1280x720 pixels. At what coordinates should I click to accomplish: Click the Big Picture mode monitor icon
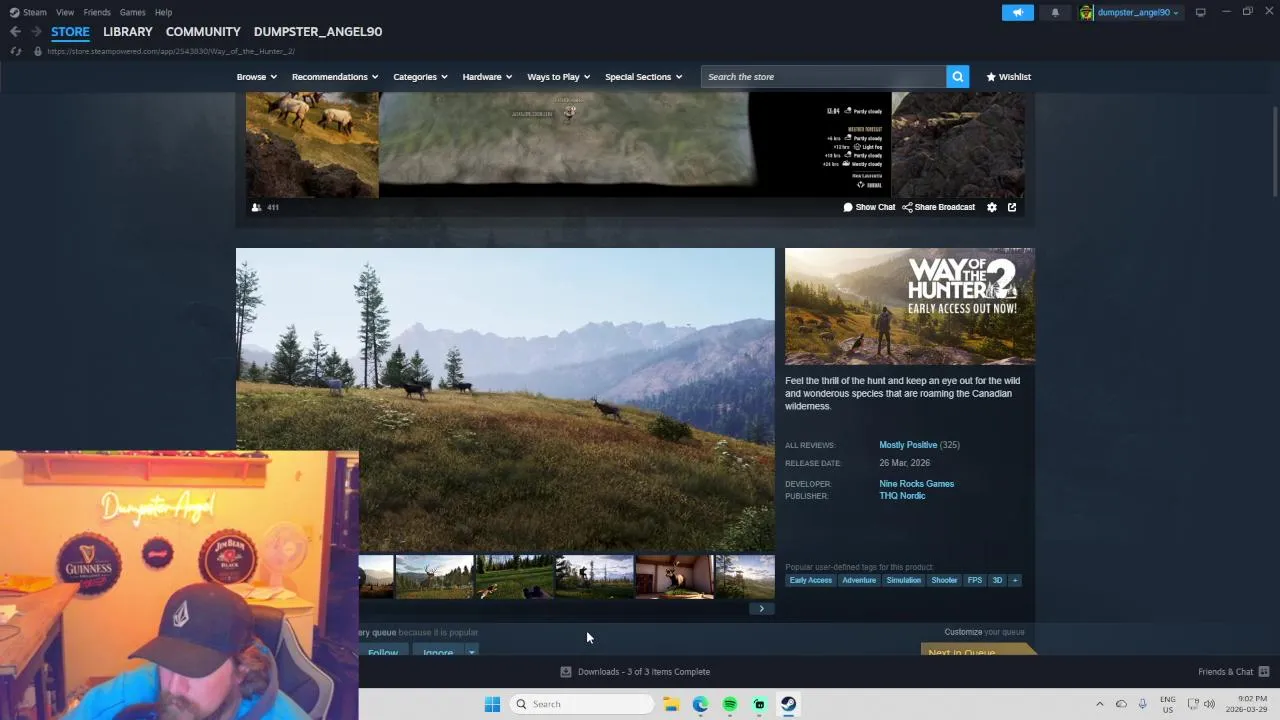[1200, 12]
